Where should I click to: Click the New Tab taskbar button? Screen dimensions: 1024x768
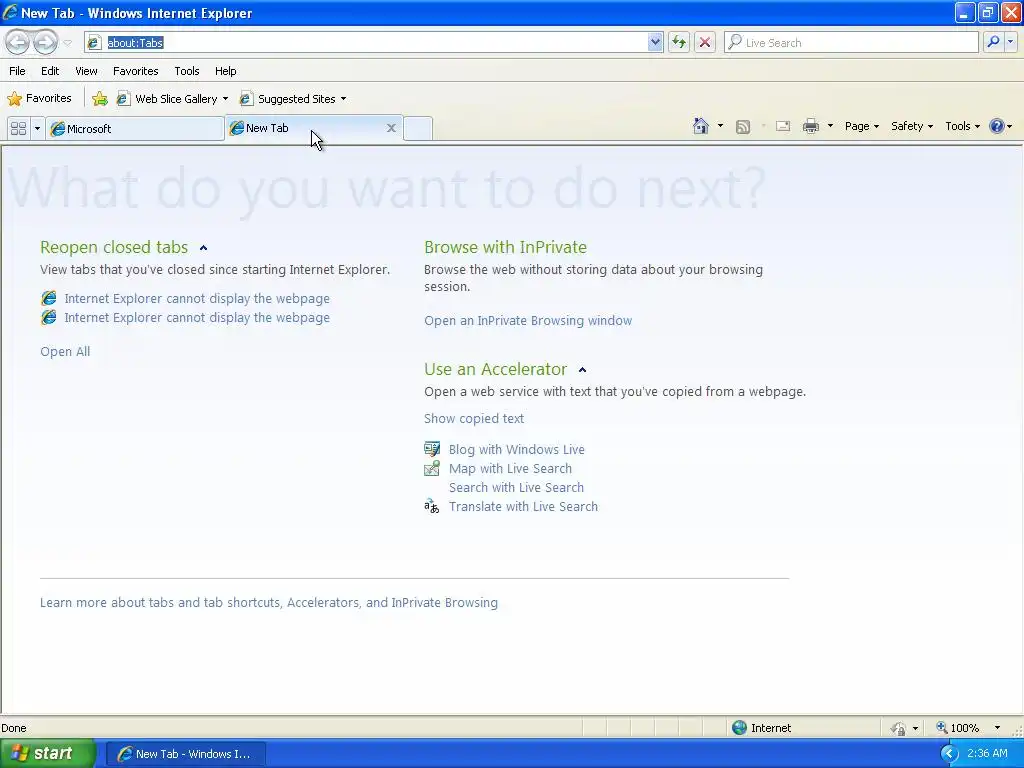click(185, 754)
